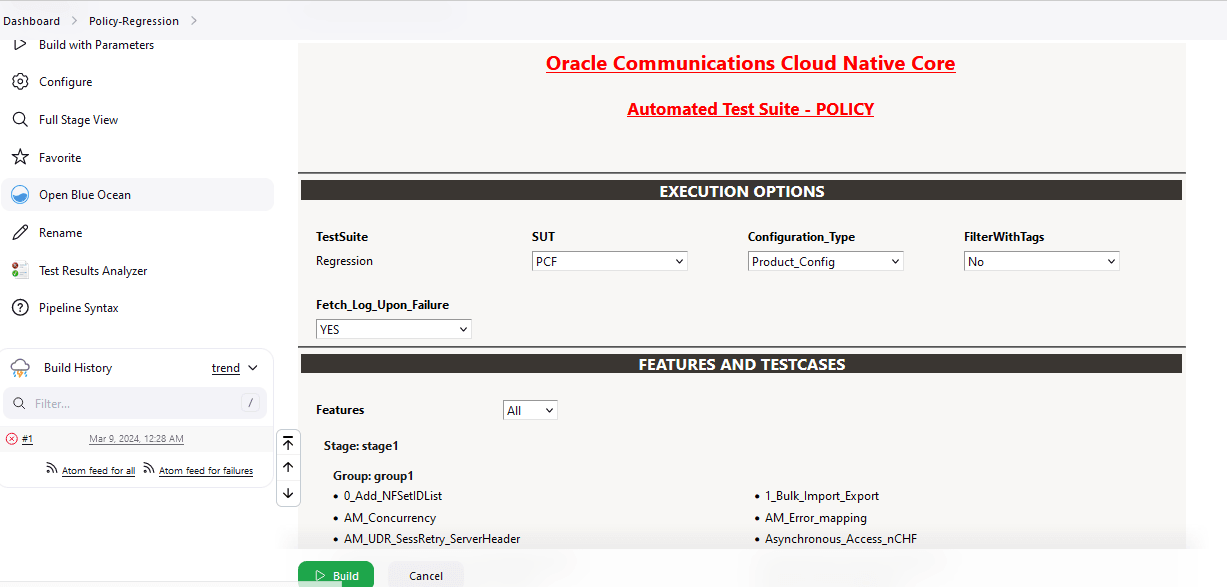Click the Favorite star icon
This screenshot has width=1227, height=587.
point(20,158)
